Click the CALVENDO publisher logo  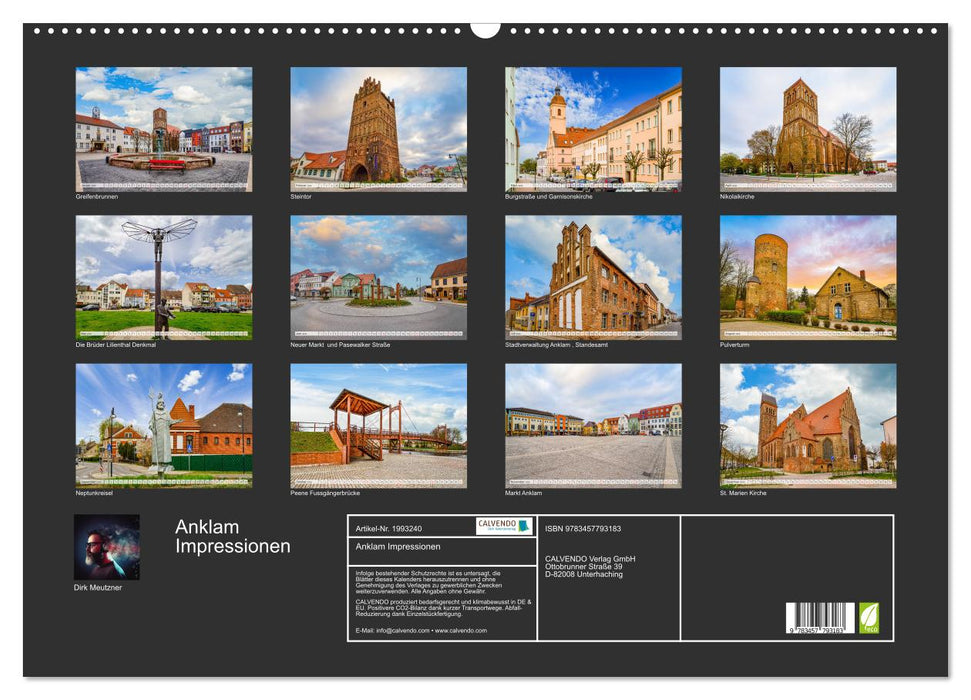coord(502,527)
